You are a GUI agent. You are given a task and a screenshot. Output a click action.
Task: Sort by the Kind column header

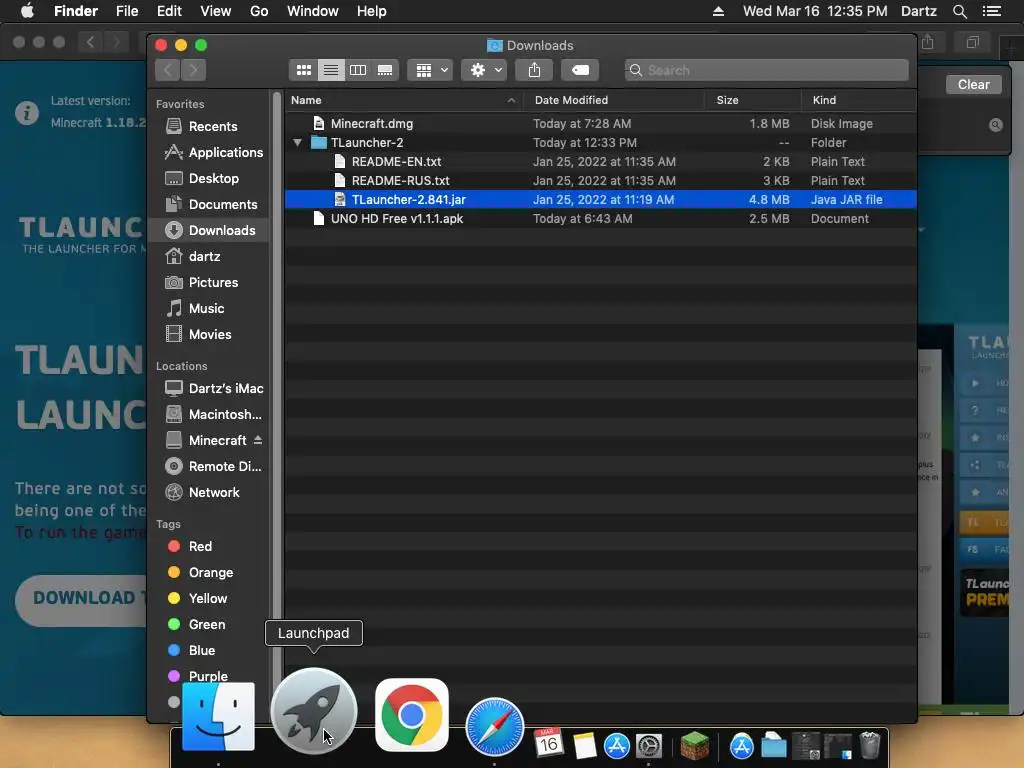(859, 100)
